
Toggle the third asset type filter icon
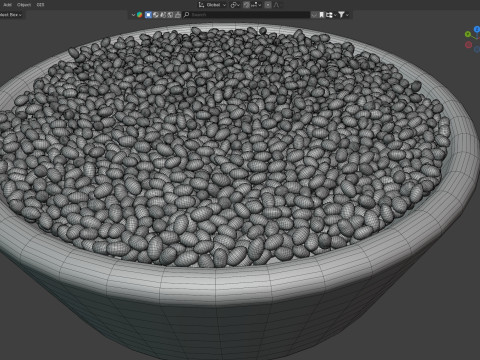tap(163, 15)
